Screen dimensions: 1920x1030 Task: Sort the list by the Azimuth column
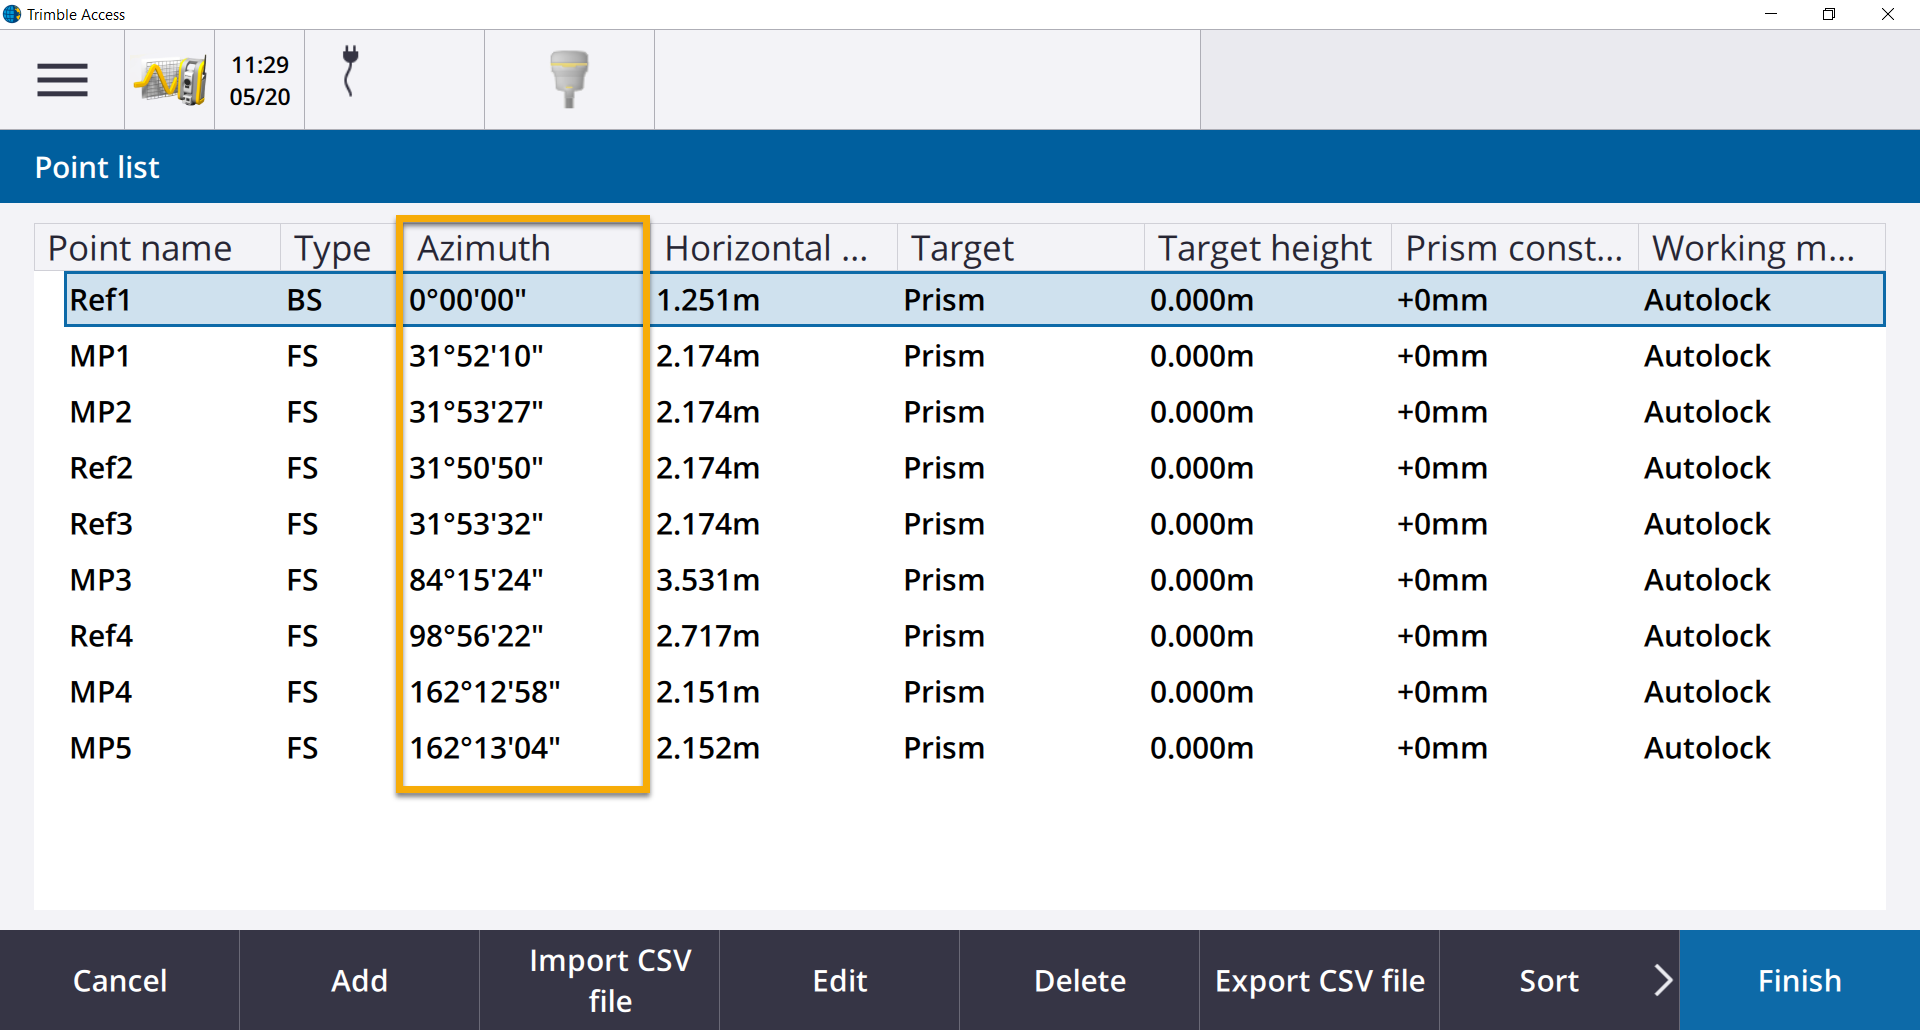pyautogui.click(x=483, y=247)
